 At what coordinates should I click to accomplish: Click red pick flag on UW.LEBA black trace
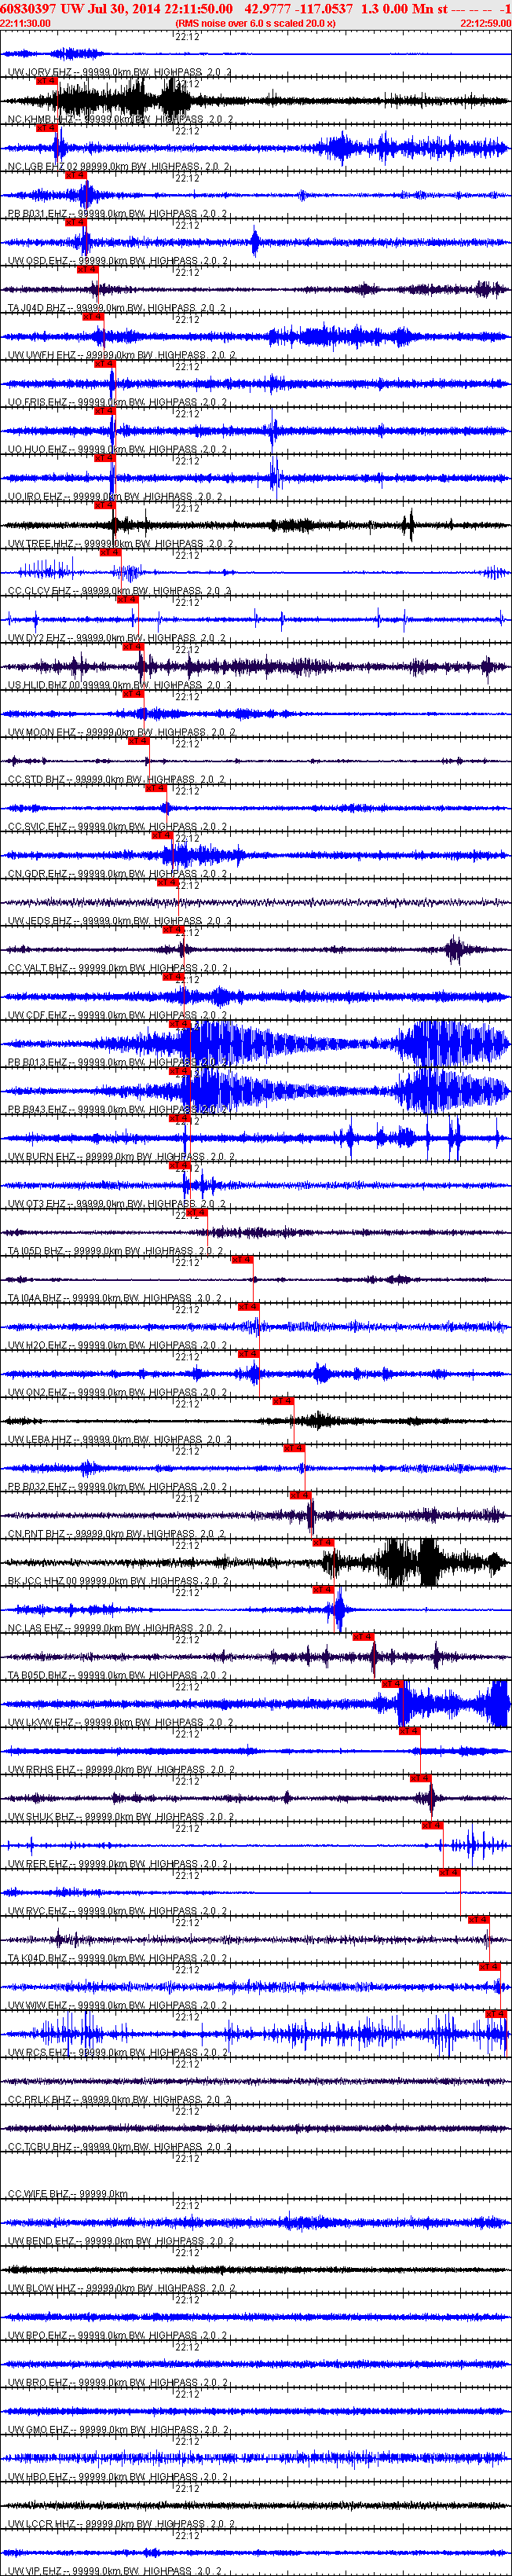pyautogui.click(x=283, y=1401)
